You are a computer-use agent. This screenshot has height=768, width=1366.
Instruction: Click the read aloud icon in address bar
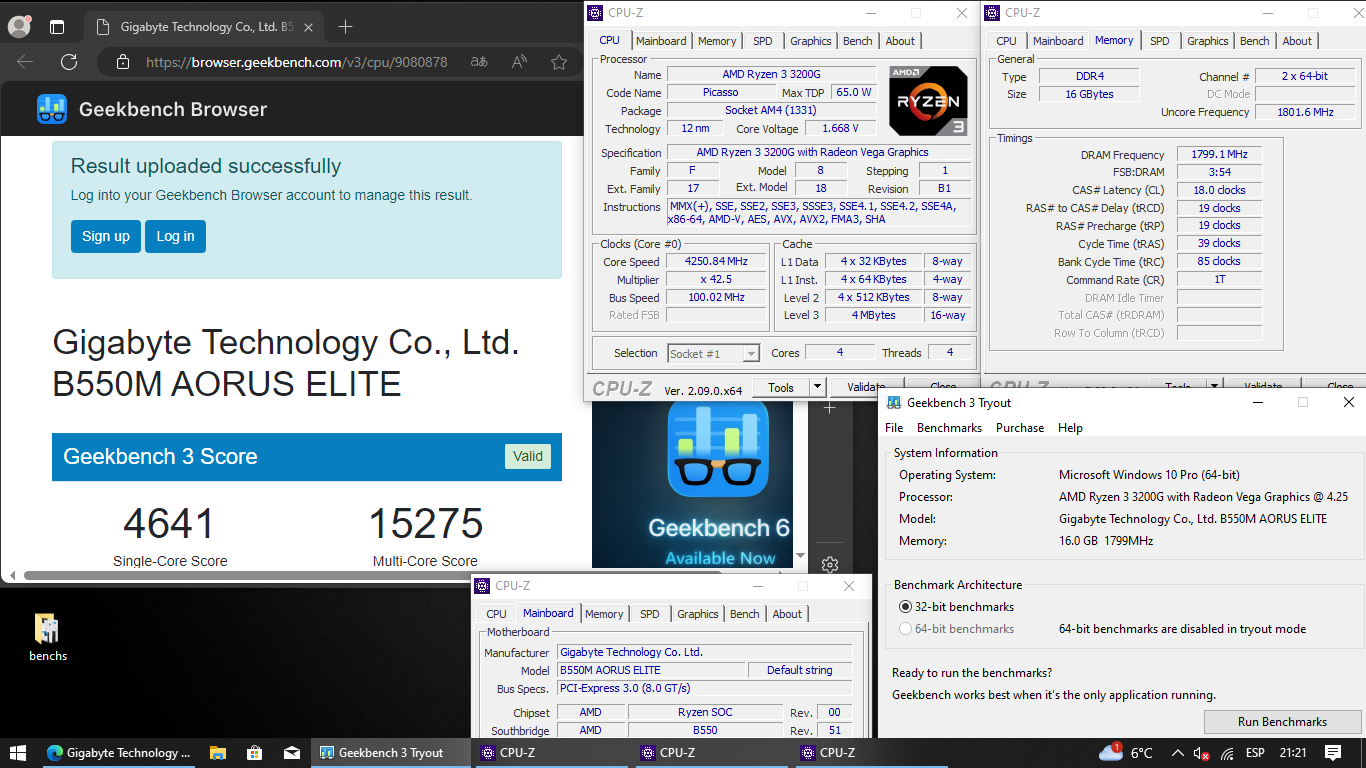pos(519,62)
